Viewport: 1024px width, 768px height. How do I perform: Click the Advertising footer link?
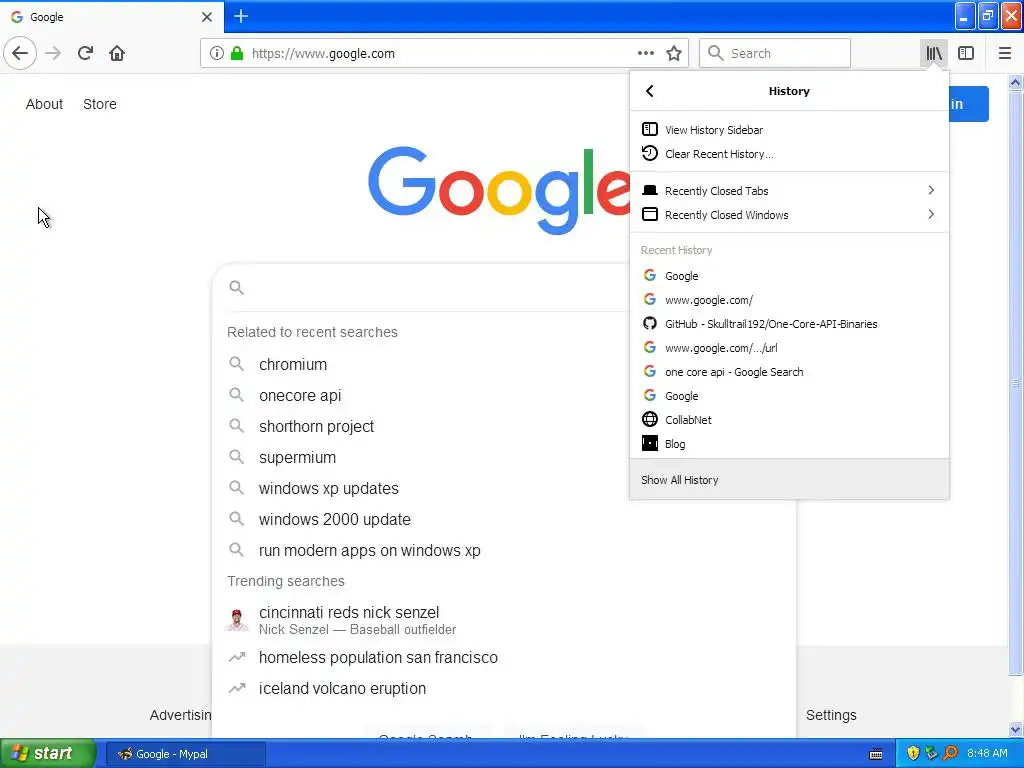click(180, 715)
